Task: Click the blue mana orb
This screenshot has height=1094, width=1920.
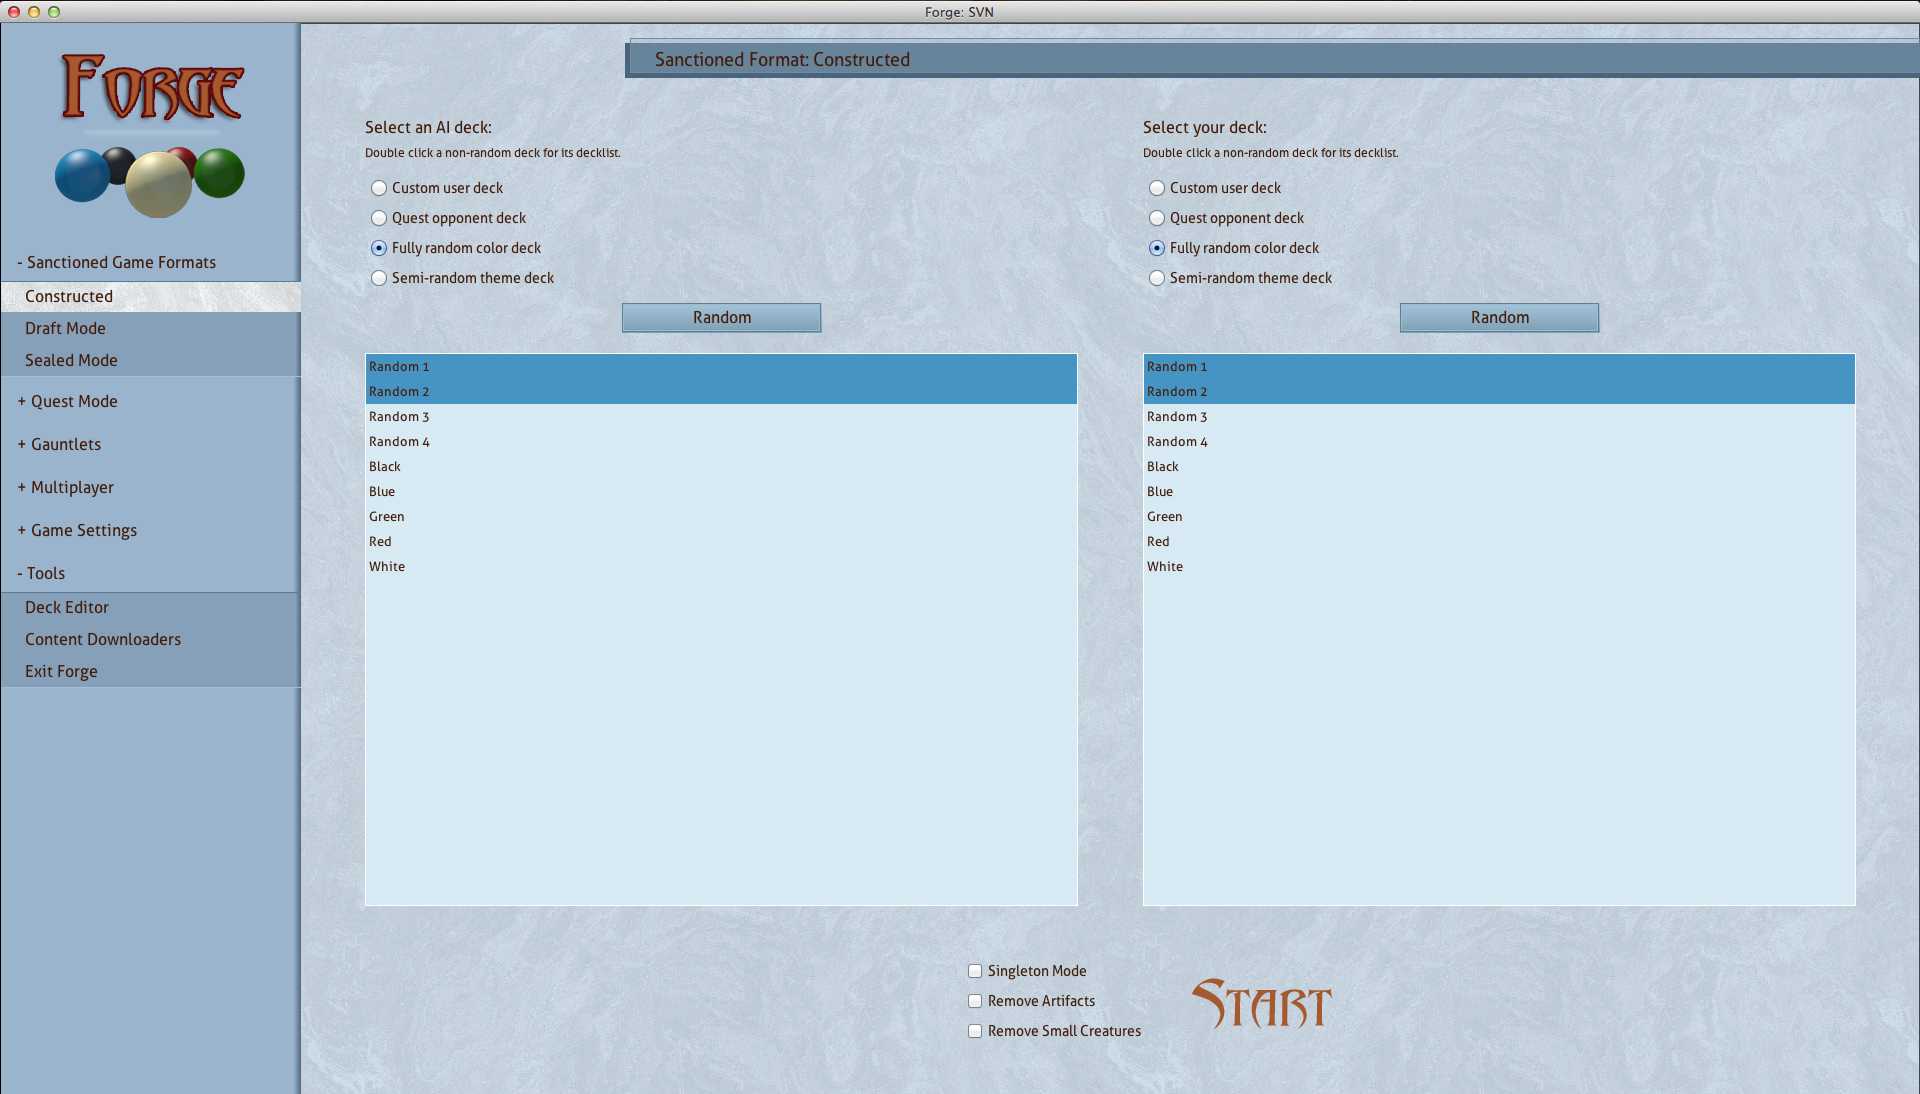Action: click(x=80, y=177)
